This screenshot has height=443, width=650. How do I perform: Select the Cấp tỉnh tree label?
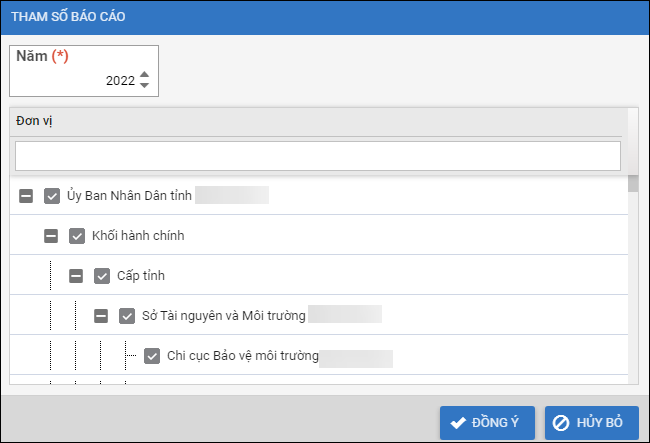[140, 276]
